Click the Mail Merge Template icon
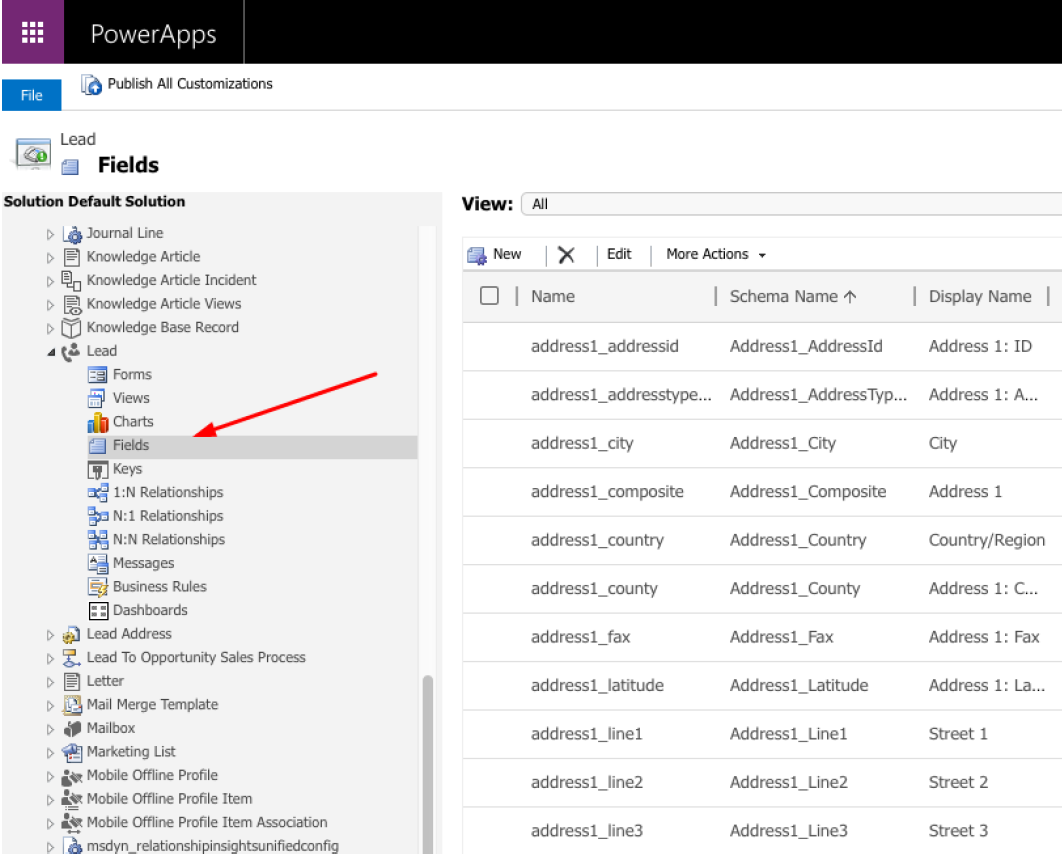The width and height of the screenshot is (1063, 867). (72, 706)
